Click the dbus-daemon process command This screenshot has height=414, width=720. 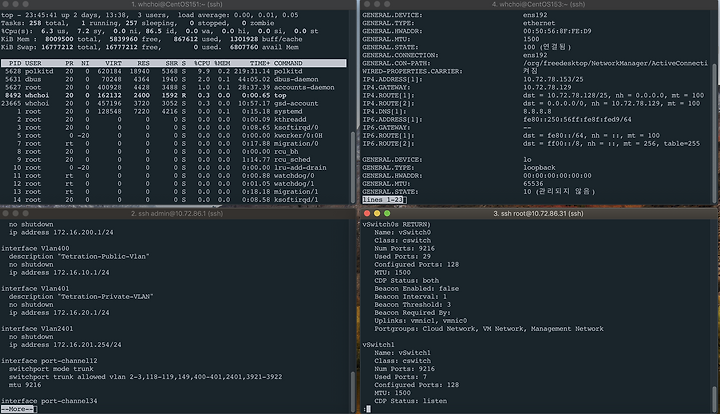(296, 79)
